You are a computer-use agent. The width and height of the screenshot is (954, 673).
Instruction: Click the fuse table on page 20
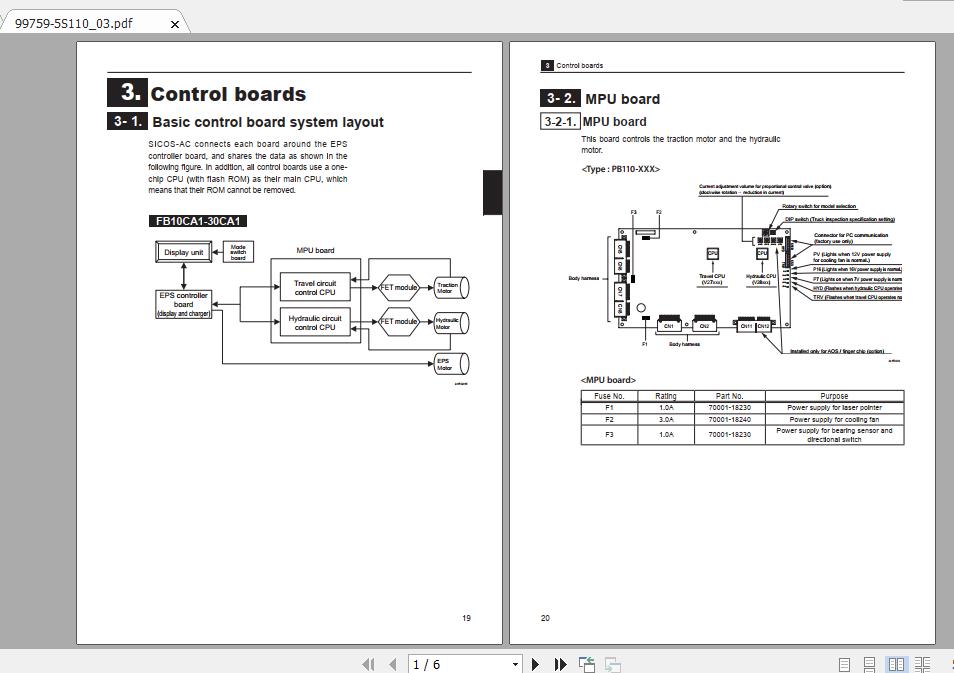(743, 417)
